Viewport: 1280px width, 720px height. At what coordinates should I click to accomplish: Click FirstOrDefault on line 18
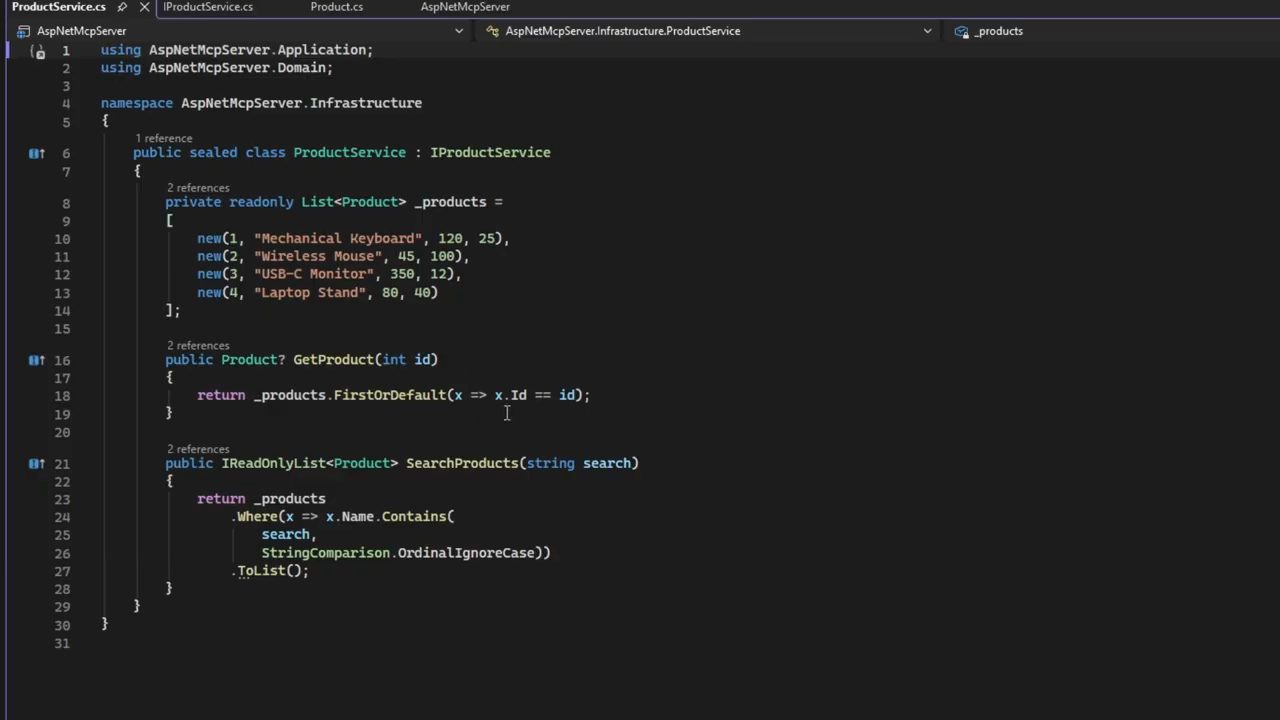[390, 396]
